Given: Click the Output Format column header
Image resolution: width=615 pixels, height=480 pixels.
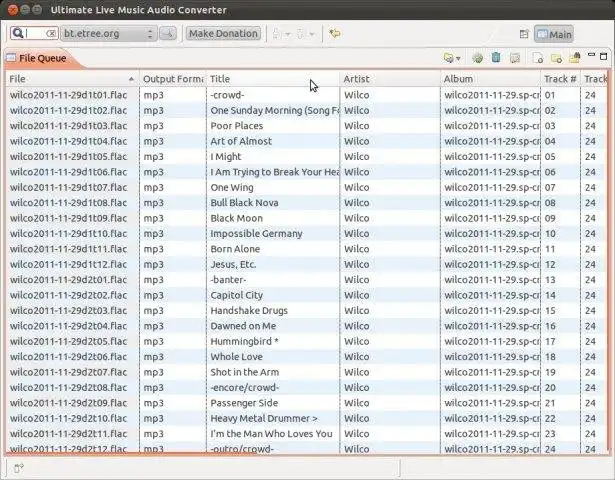Looking at the screenshot, I should tap(173, 79).
